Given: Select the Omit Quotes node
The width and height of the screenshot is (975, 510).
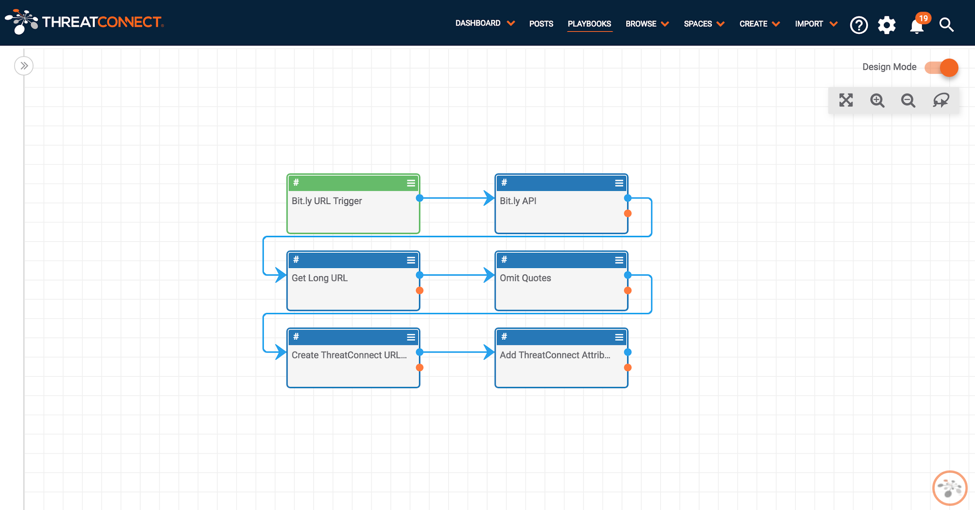Looking at the screenshot, I should [x=561, y=281].
